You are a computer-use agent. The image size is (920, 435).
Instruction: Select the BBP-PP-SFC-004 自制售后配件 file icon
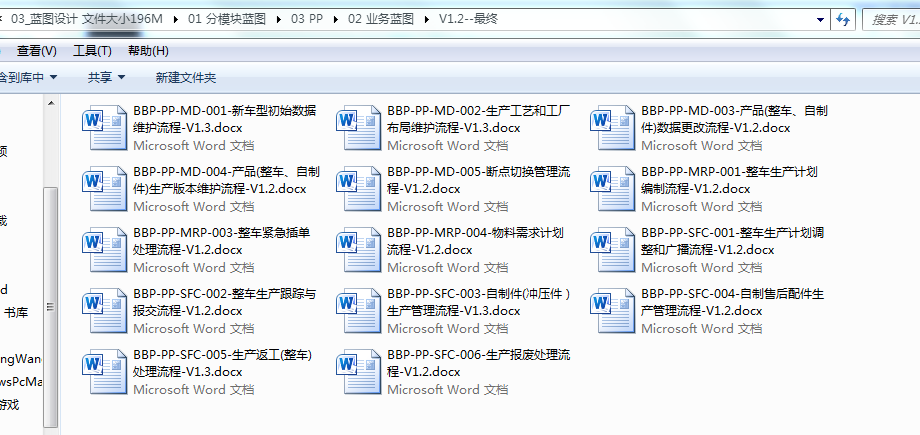click(613, 310)
